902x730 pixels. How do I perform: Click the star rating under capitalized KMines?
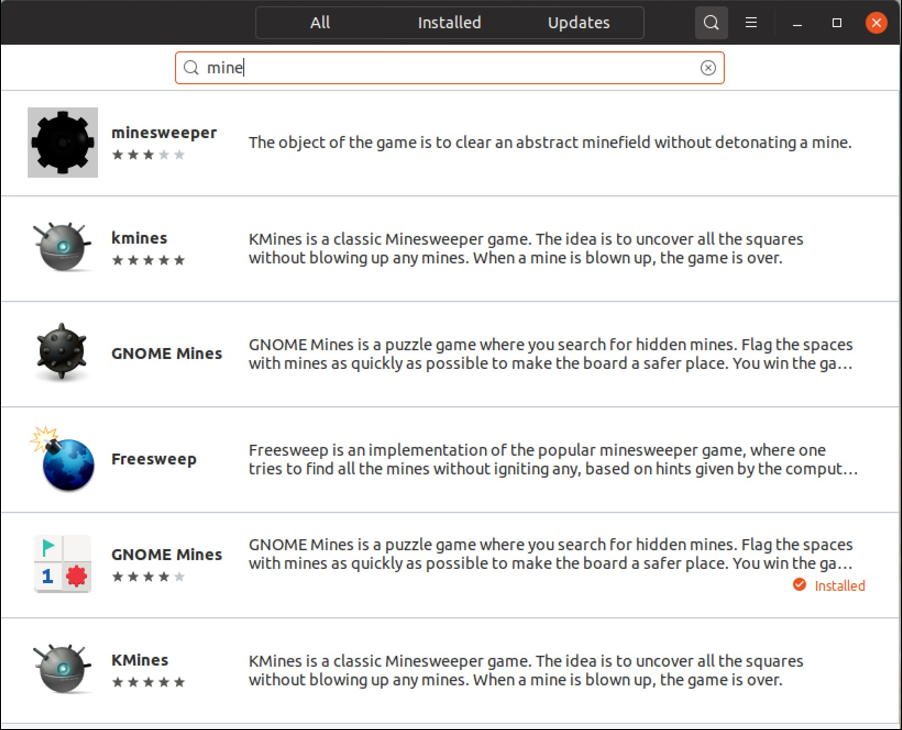coord(148,682)
